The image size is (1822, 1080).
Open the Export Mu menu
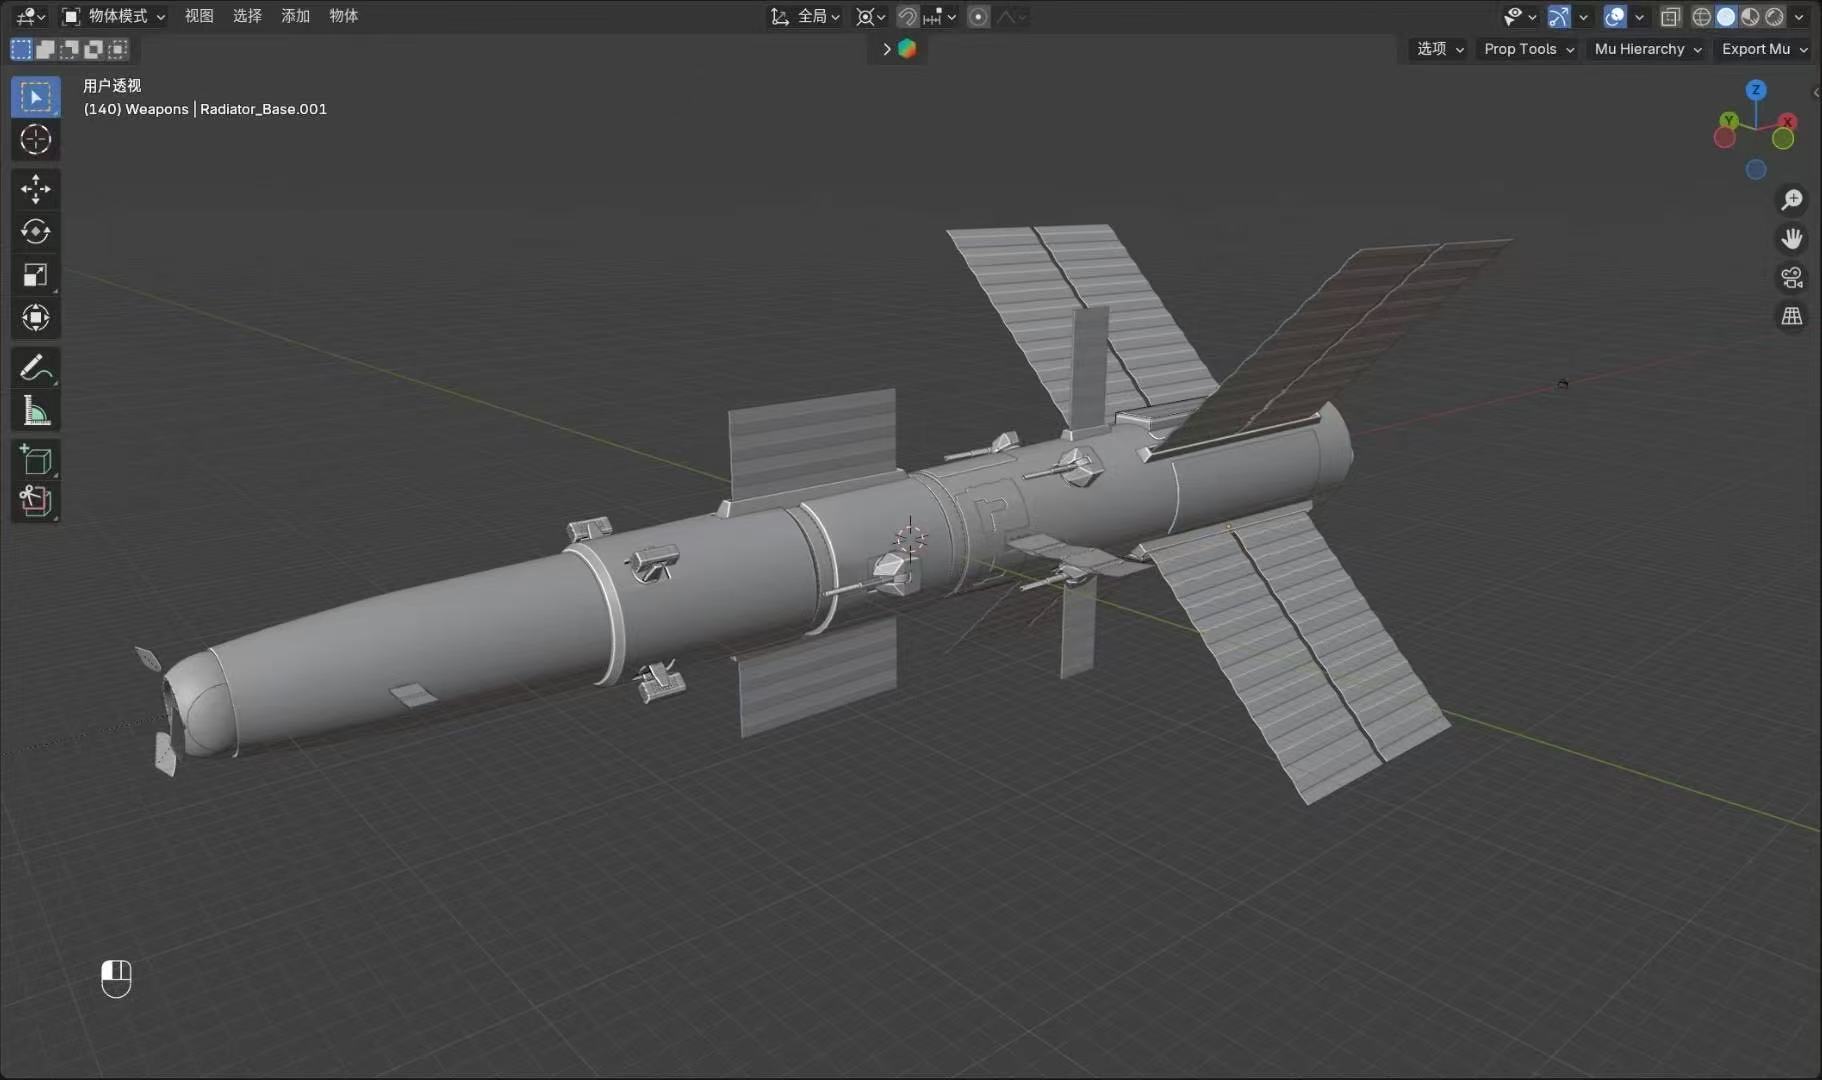(x=1764, y=49)
